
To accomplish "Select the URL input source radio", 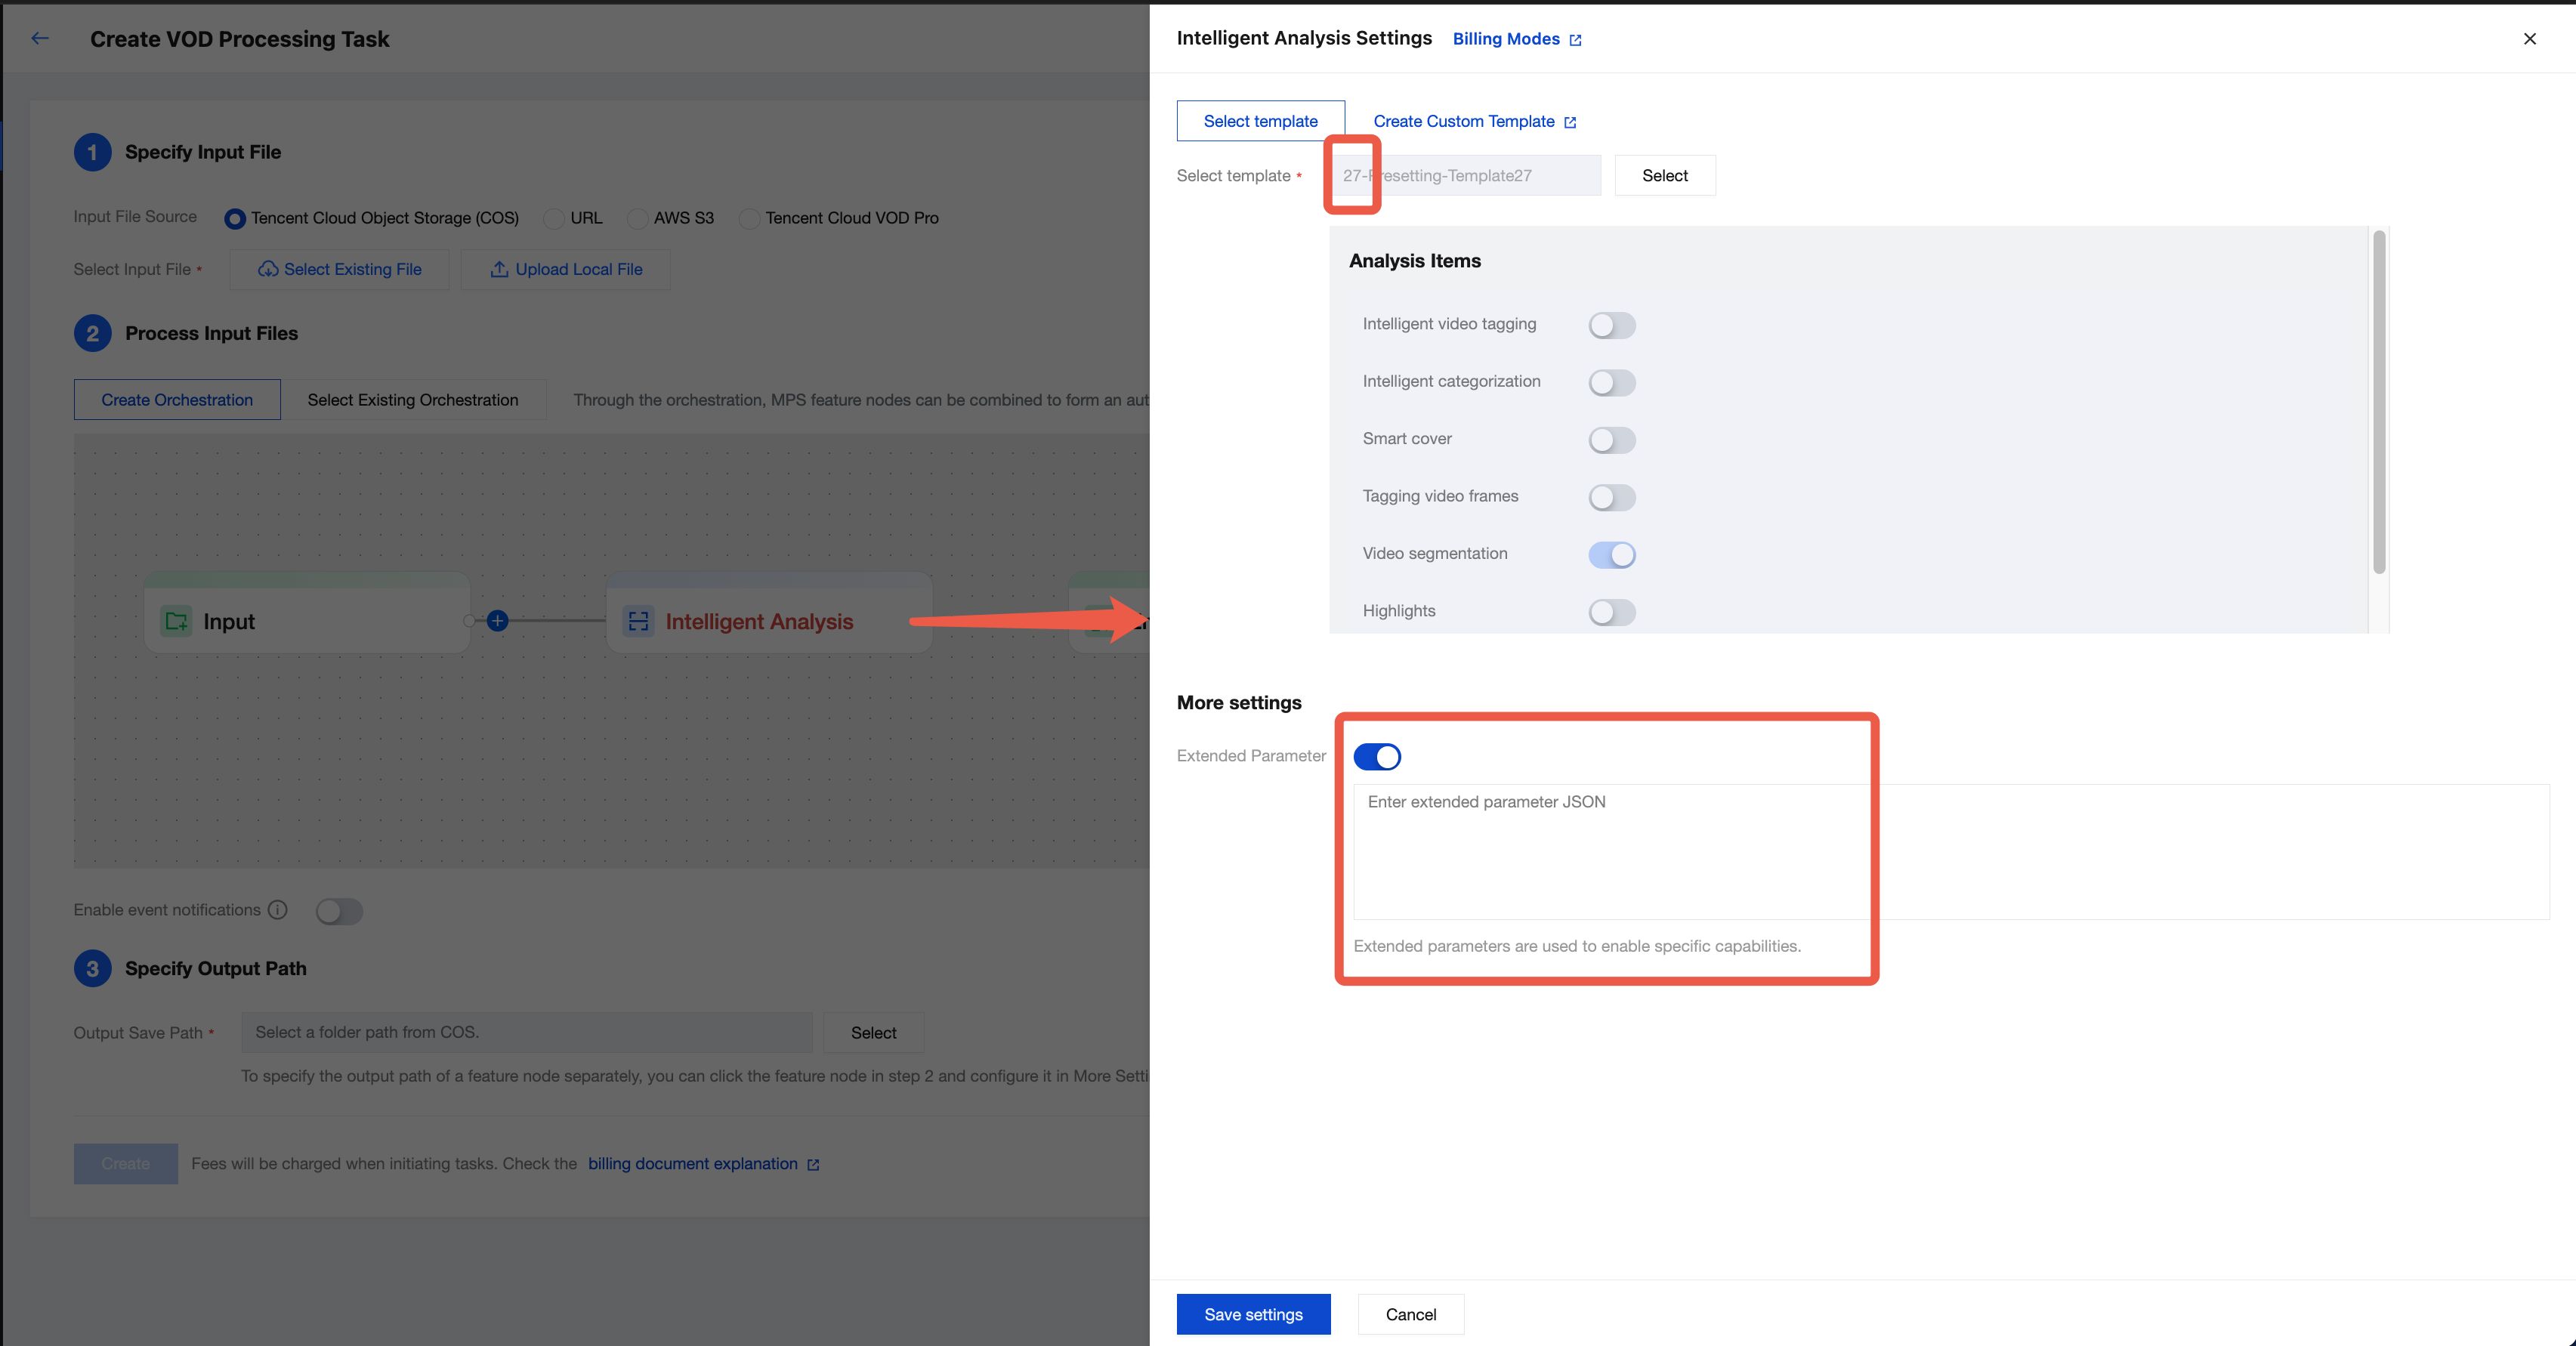I will pyautogui.click(x=553, y=218).
